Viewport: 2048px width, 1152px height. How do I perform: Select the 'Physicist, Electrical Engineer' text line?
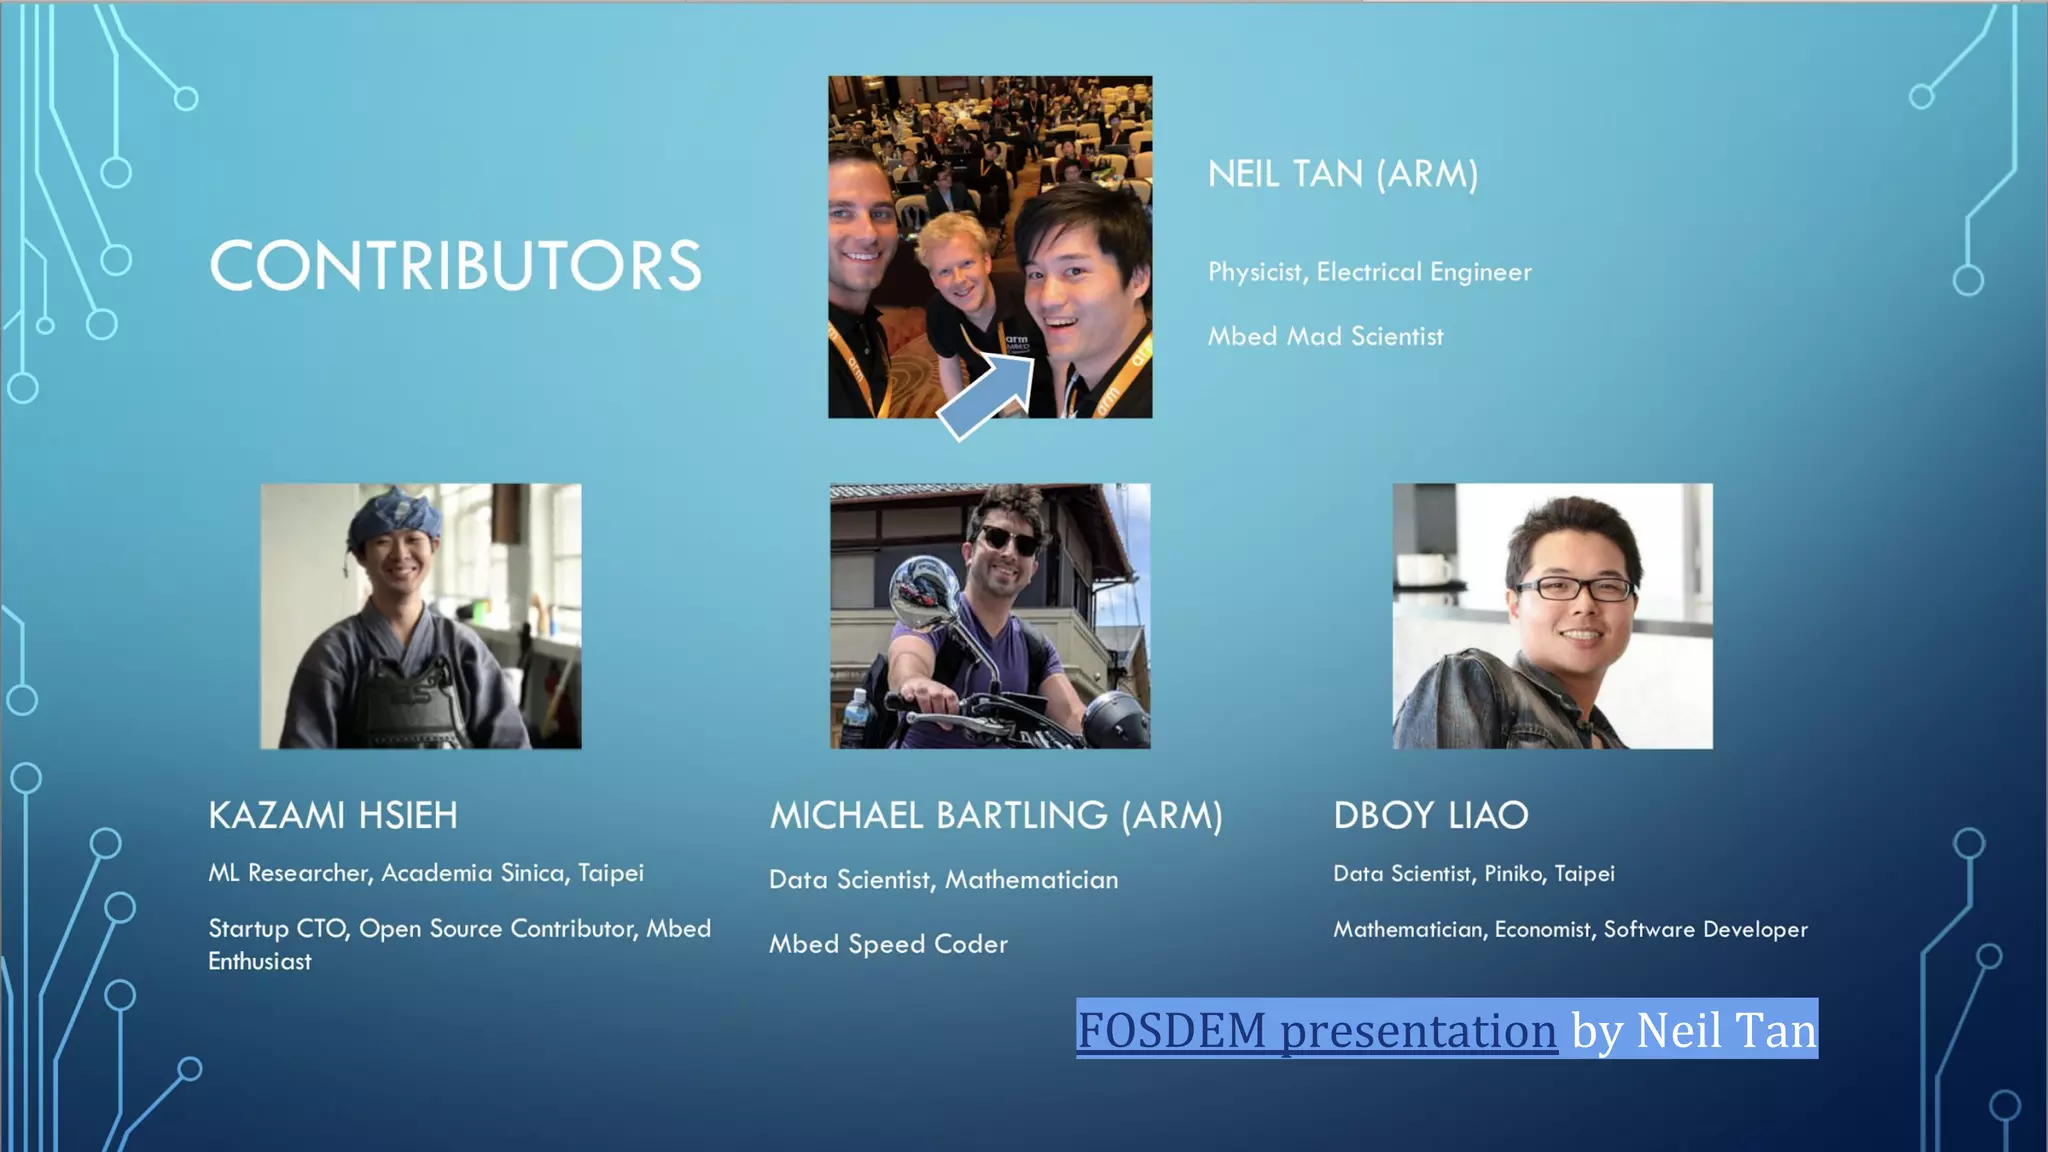tap(1369, 272)
